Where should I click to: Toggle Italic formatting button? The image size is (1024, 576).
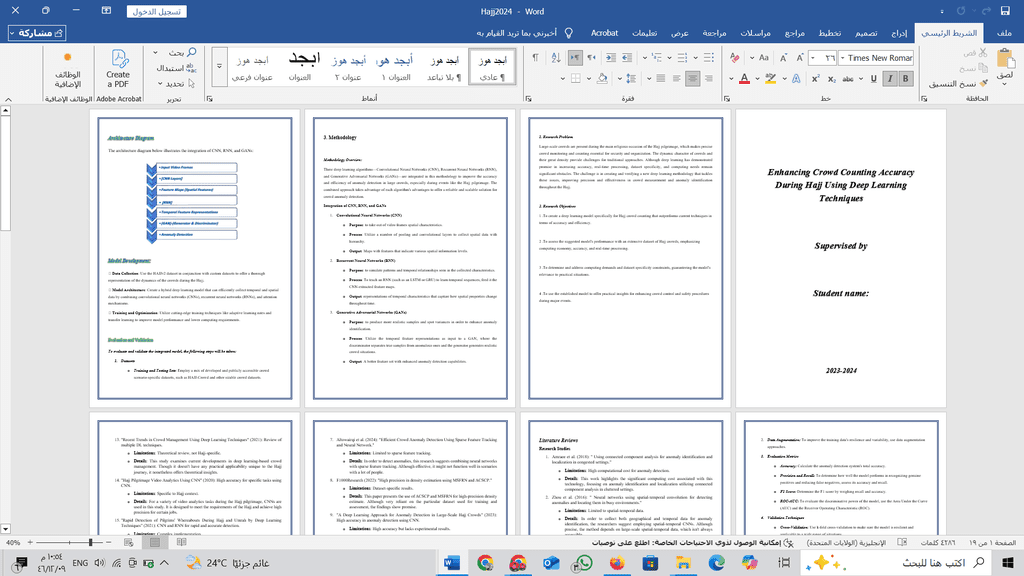[890, 78]
